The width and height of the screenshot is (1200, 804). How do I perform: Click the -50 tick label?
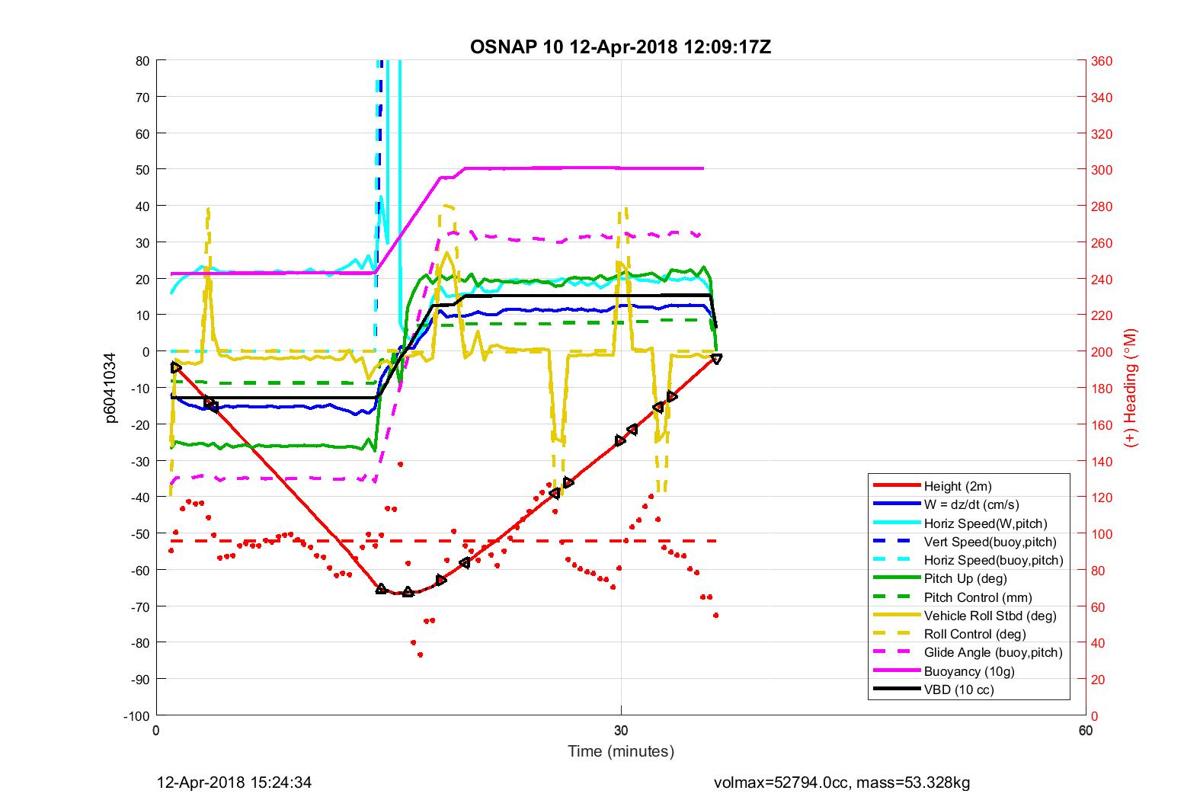tap(139, 534)
